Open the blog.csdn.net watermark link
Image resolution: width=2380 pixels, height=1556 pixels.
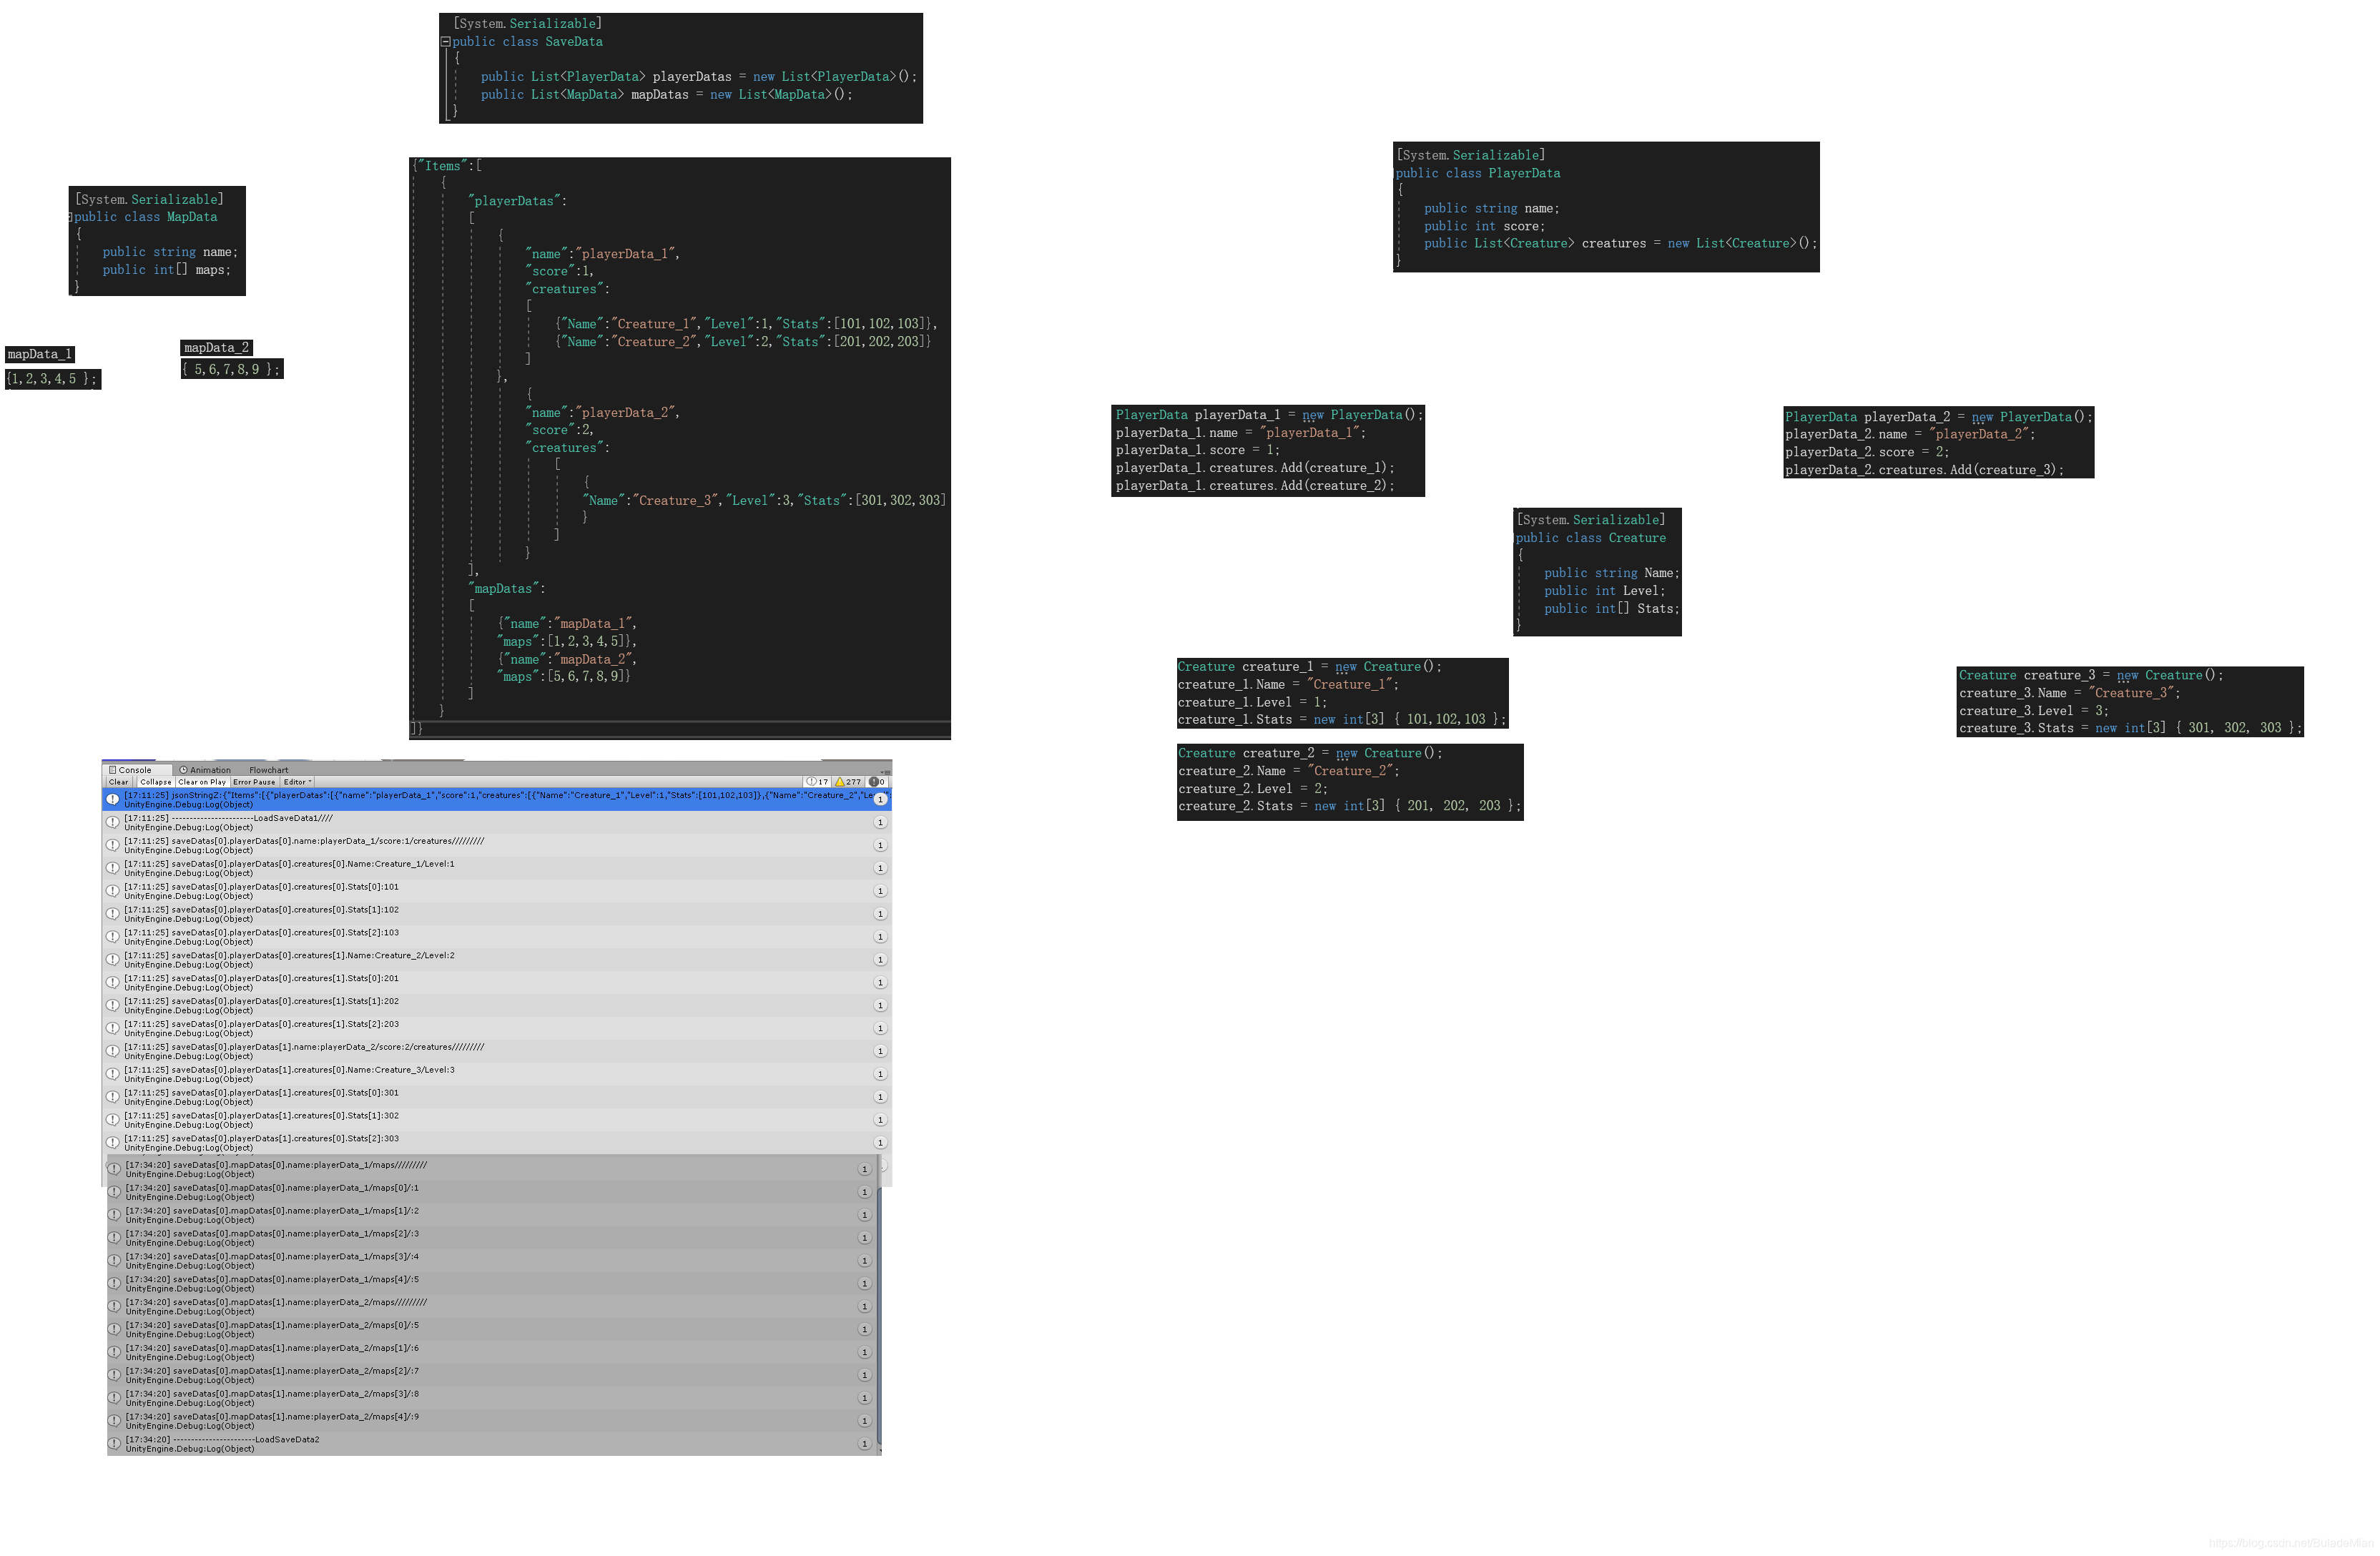click(x=2291, y=1543)
